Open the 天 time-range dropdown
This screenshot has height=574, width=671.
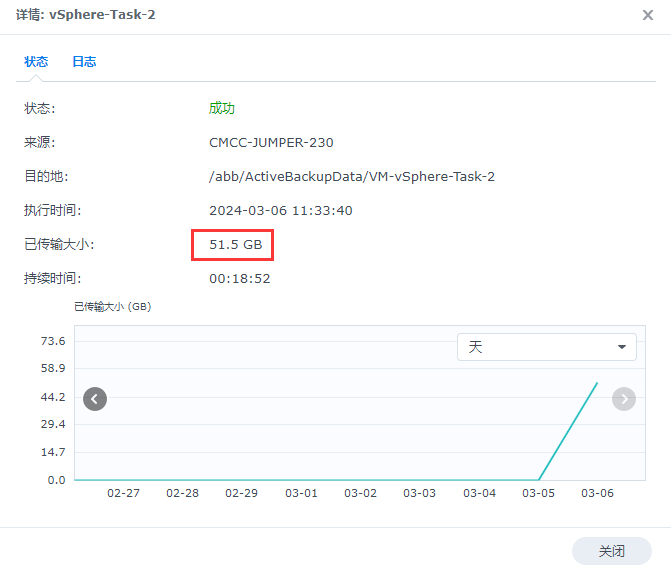coord(546,347)
